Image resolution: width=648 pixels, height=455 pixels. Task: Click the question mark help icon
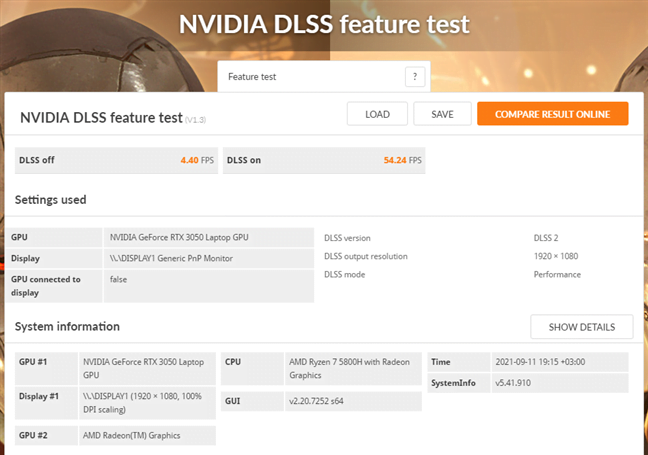pyautogui.click(x=415, y=76)
